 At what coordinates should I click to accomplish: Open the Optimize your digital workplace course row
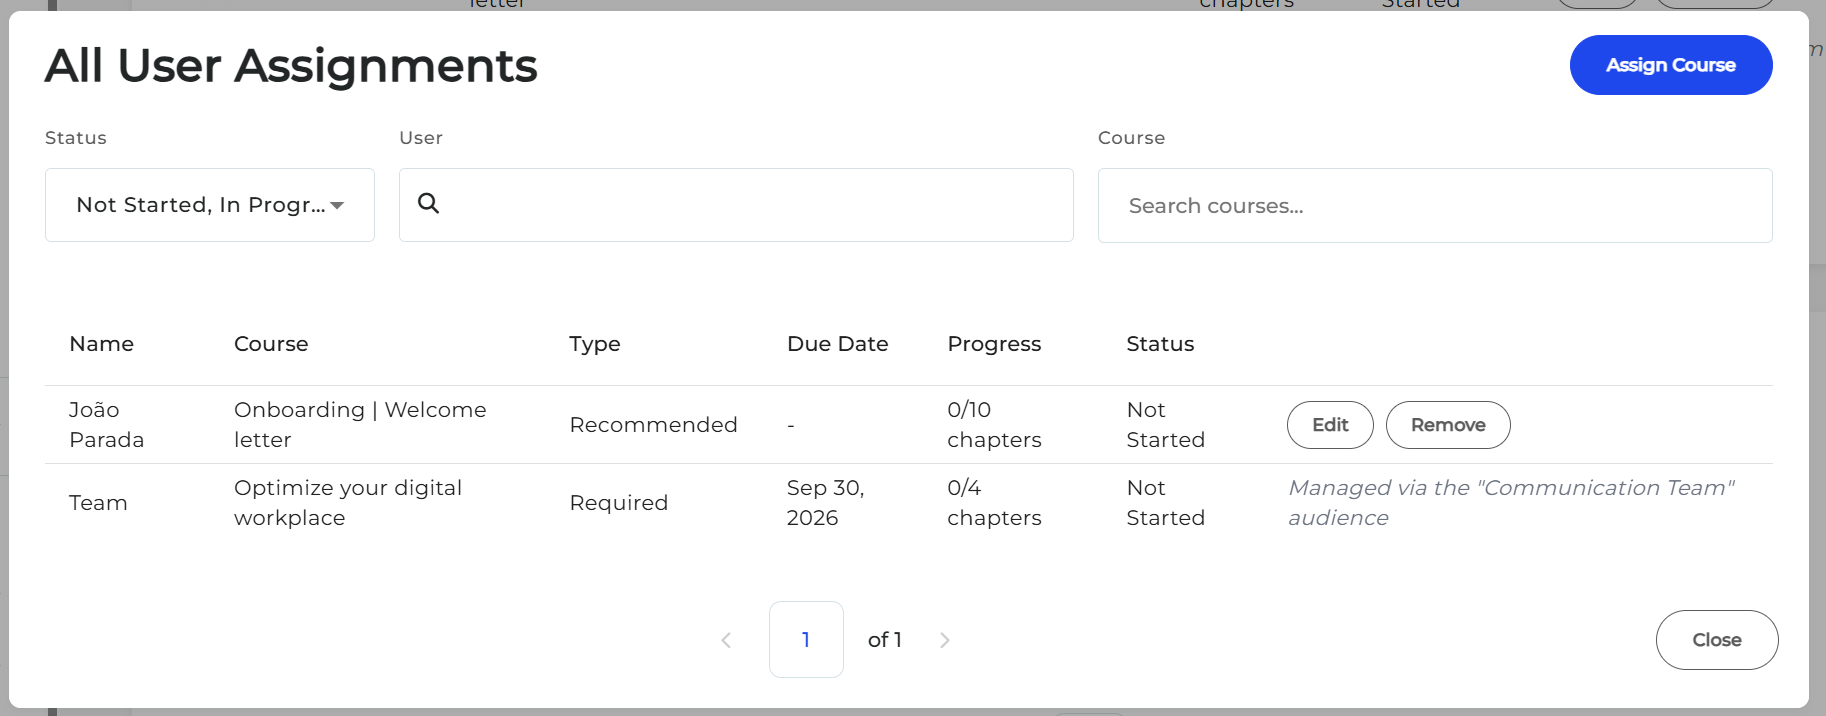[x=909, y=503]
